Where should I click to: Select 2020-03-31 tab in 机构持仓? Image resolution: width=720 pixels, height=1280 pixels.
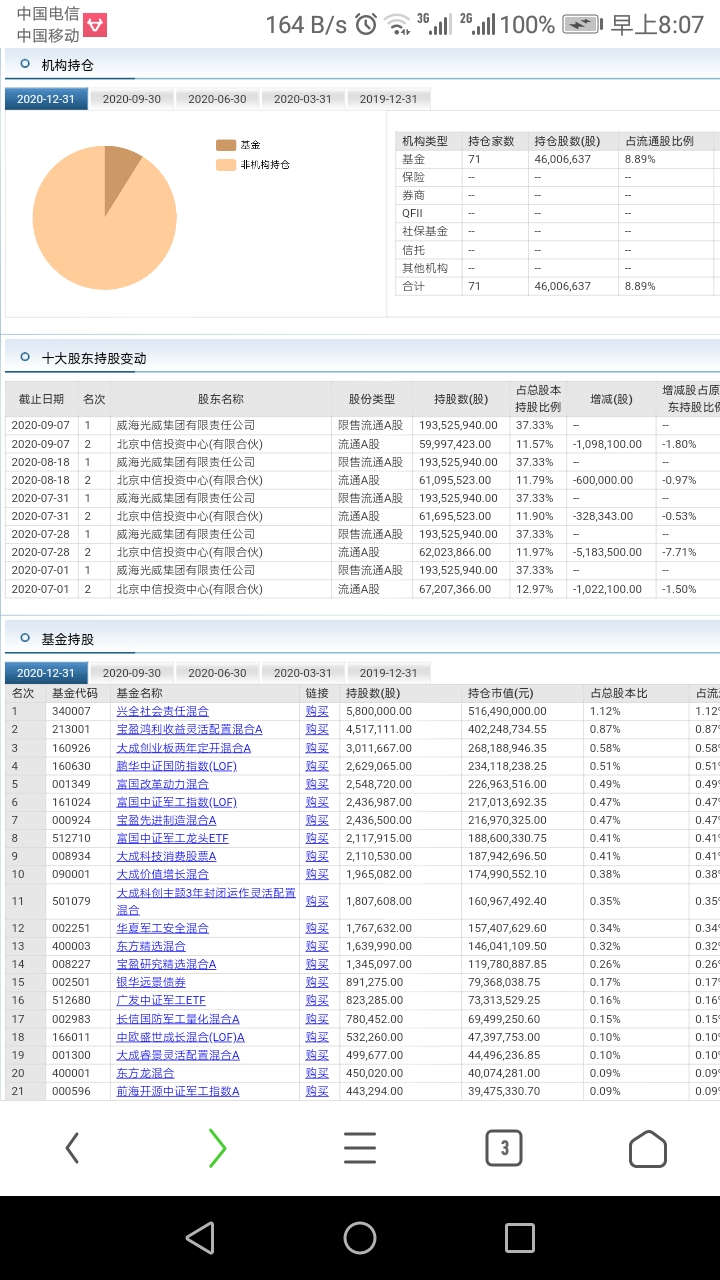303,99
